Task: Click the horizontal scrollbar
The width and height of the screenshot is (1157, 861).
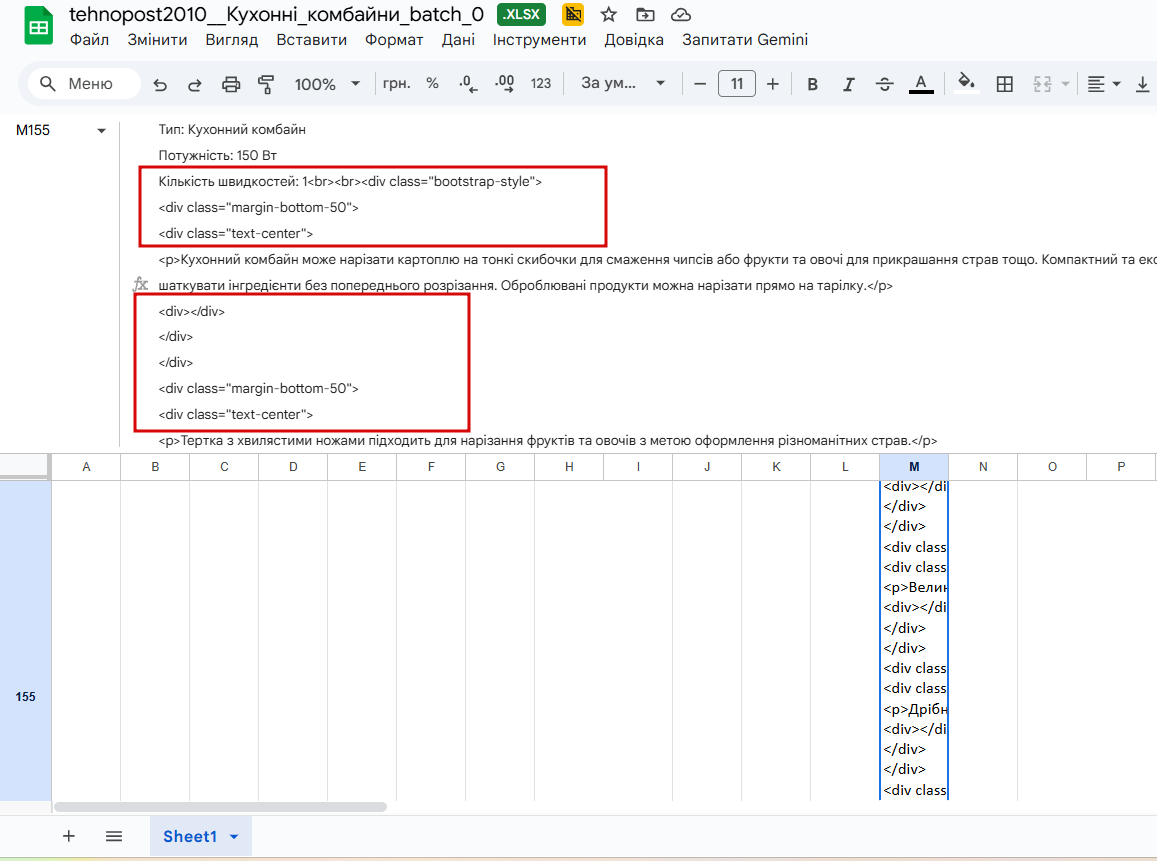Action: [220, 807]
